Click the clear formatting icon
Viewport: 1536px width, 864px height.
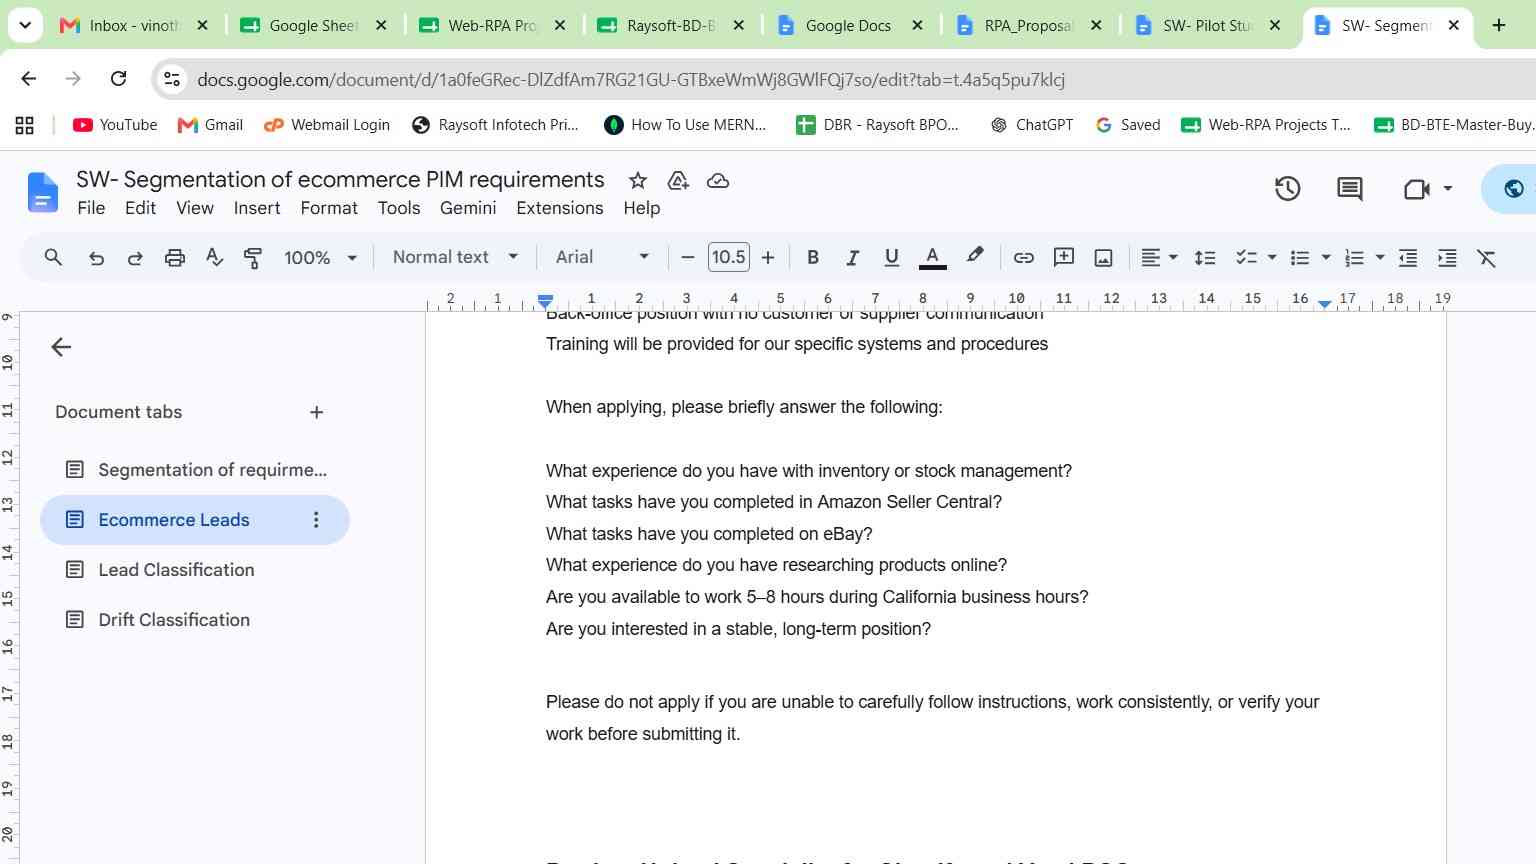pyautogui.click(x=1487, y=258)
